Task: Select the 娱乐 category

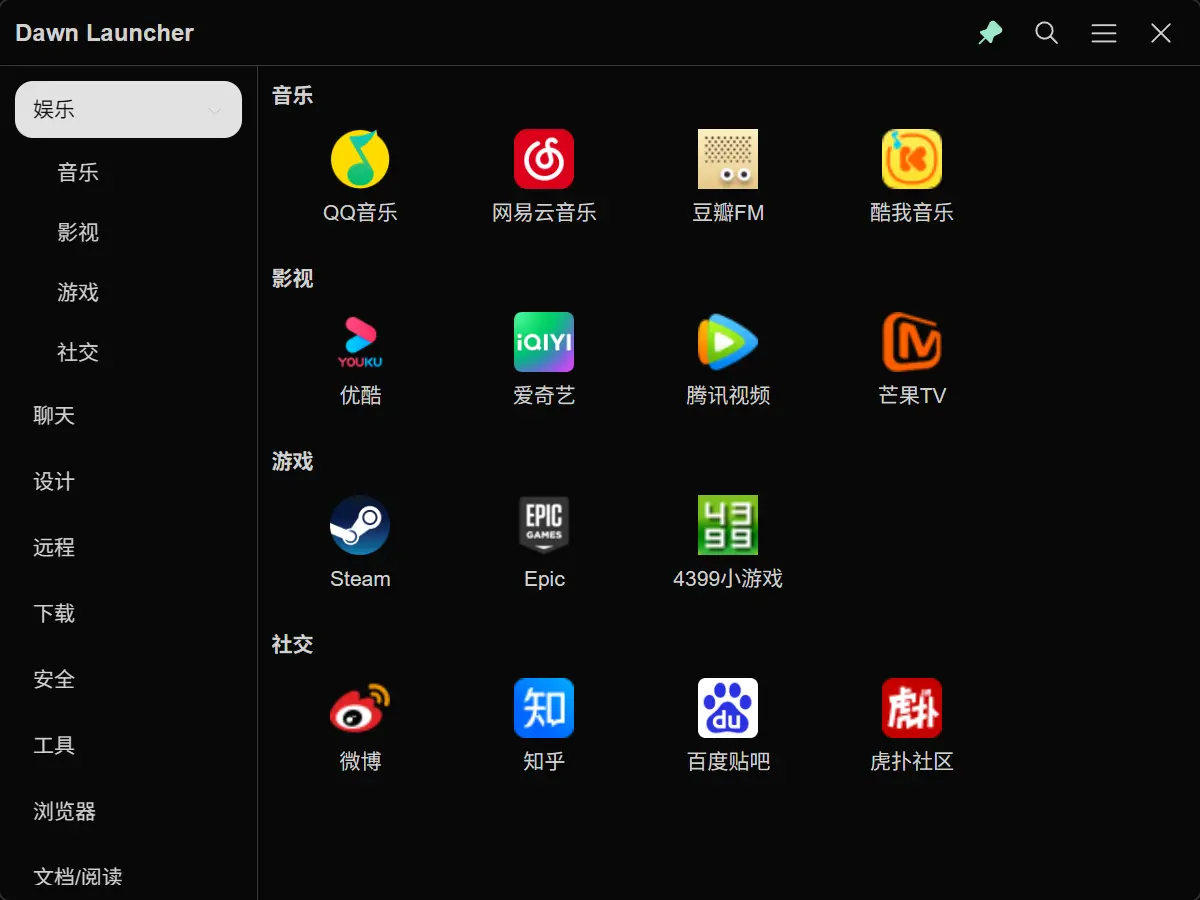Action: click(x=128, y=109)
